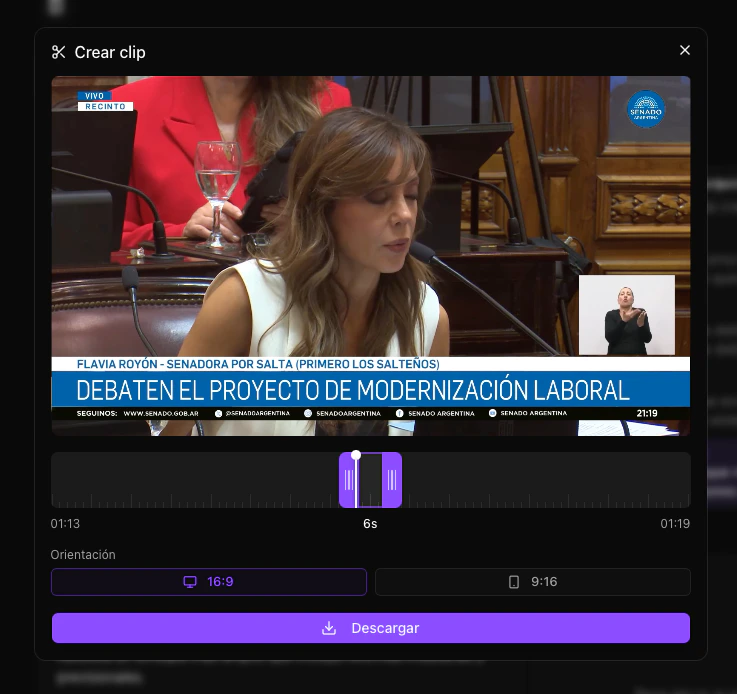
Task: Click the 21:19 clock in the video
Action: (647, 413)
